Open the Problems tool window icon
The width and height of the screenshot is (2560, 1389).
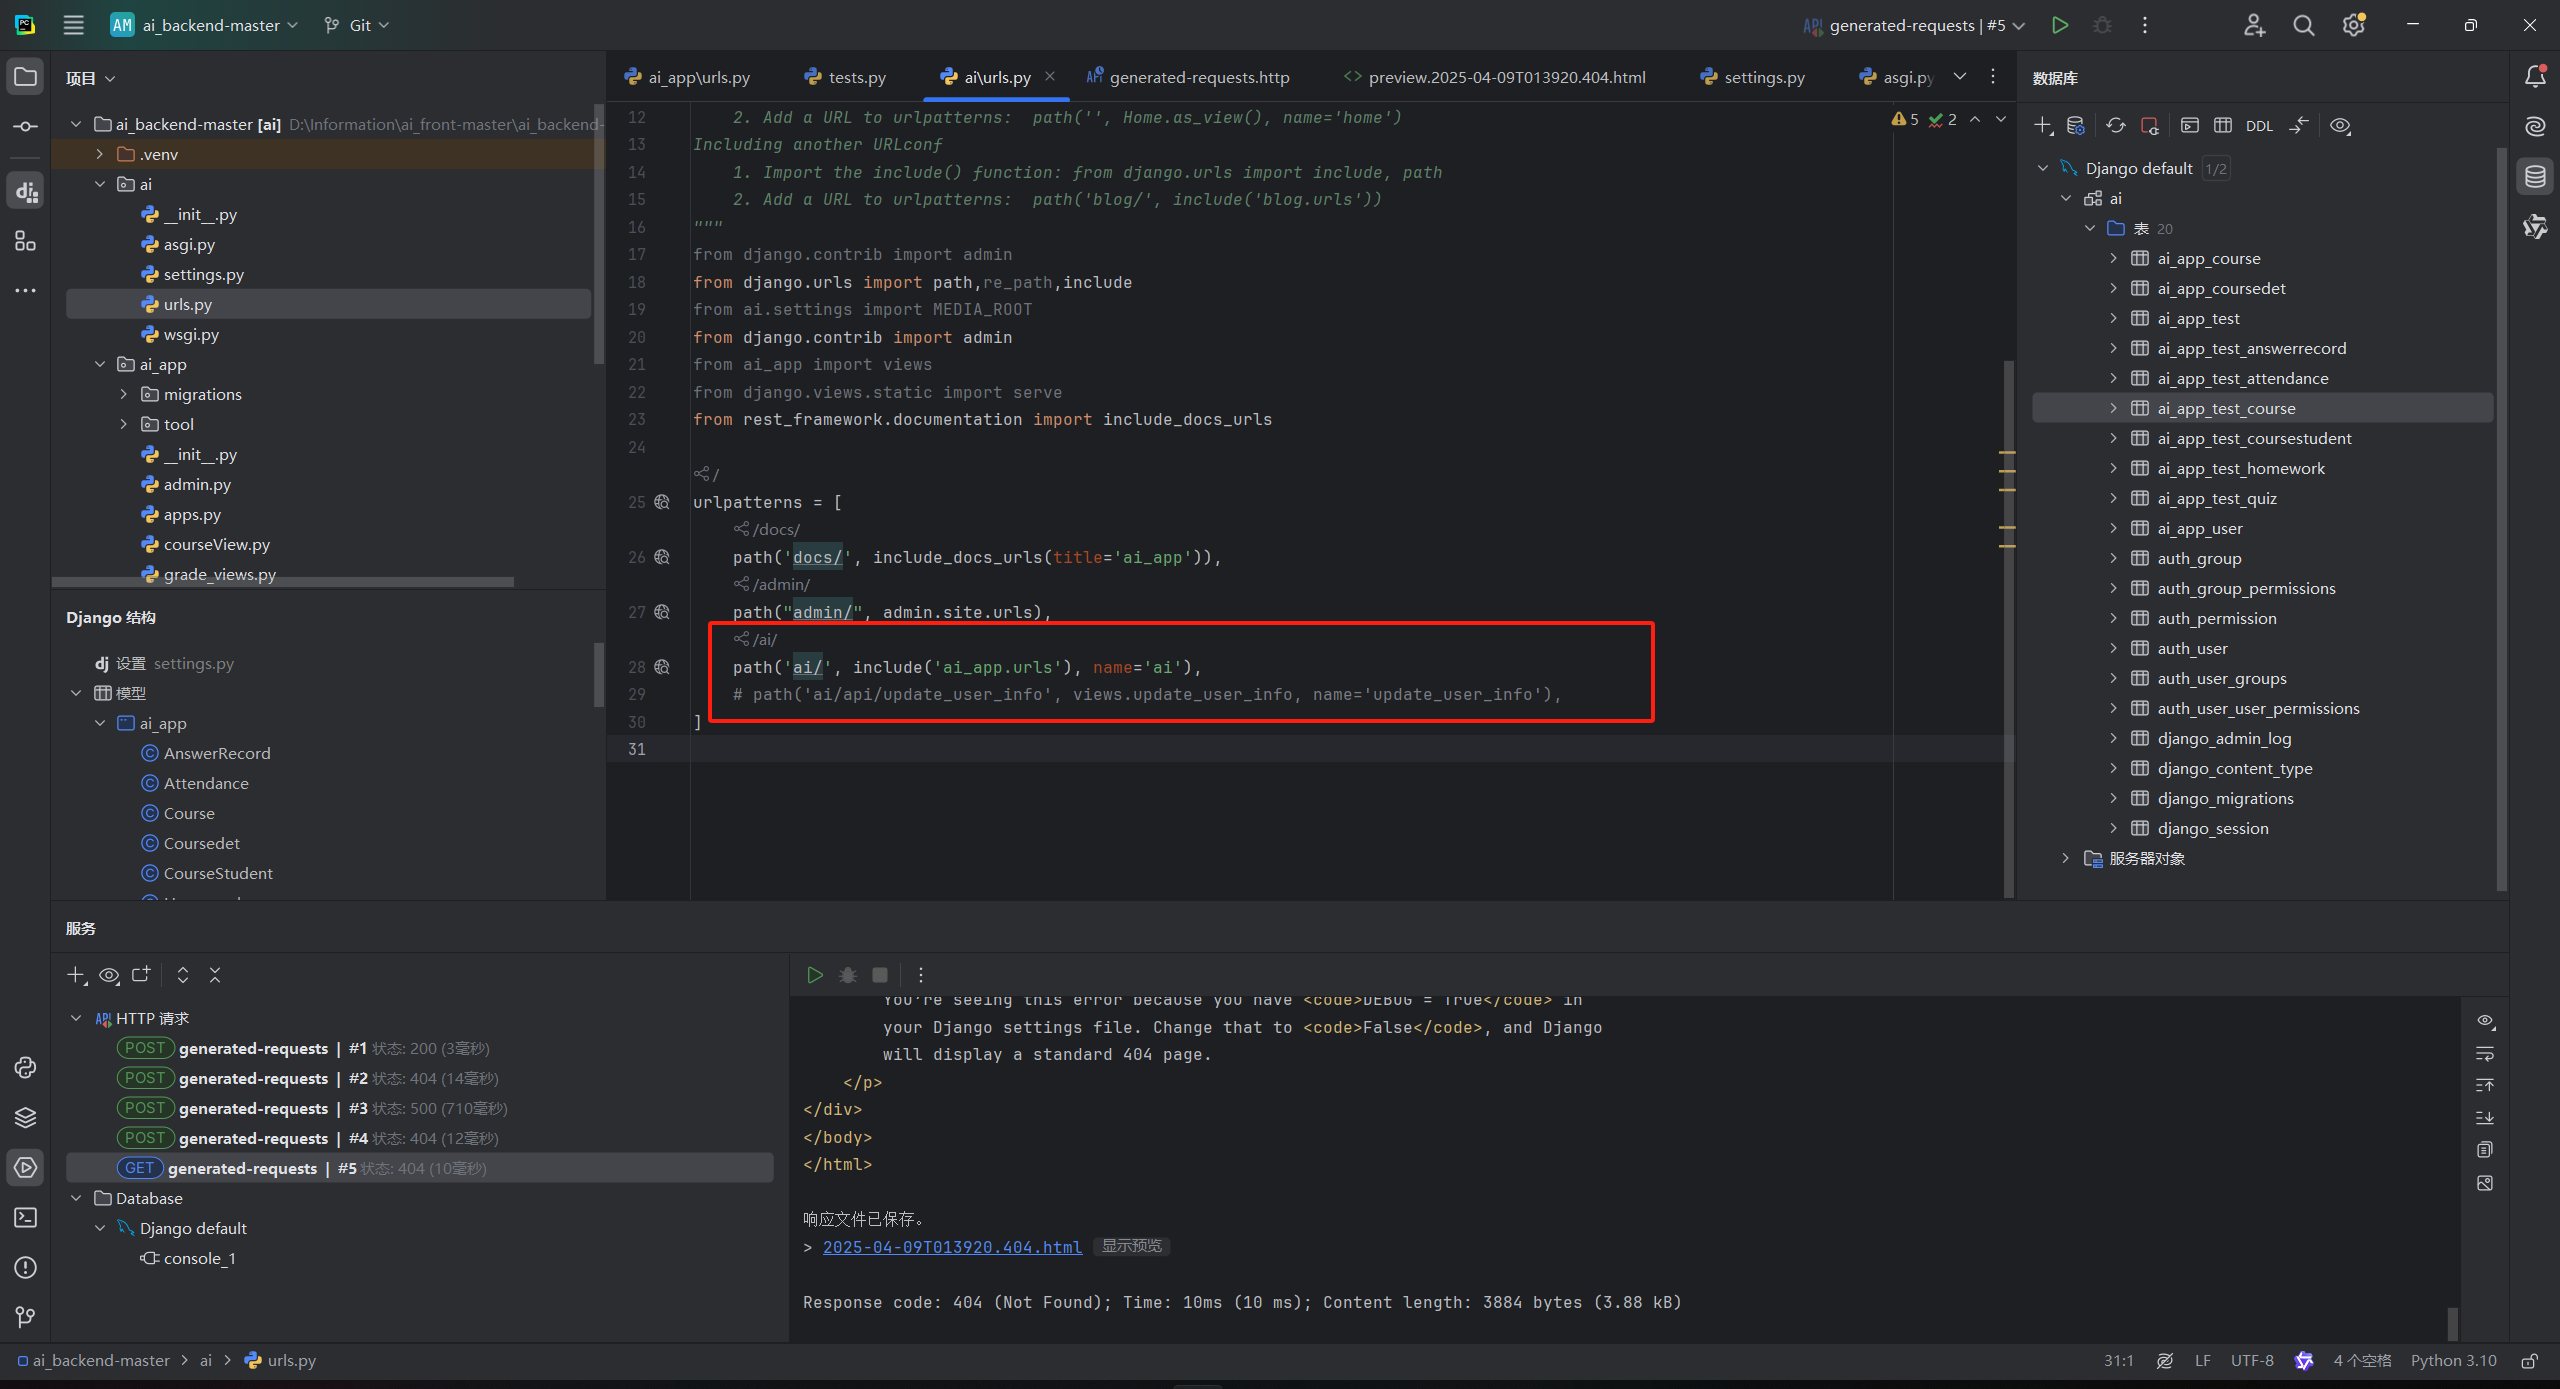[26, 1267]
